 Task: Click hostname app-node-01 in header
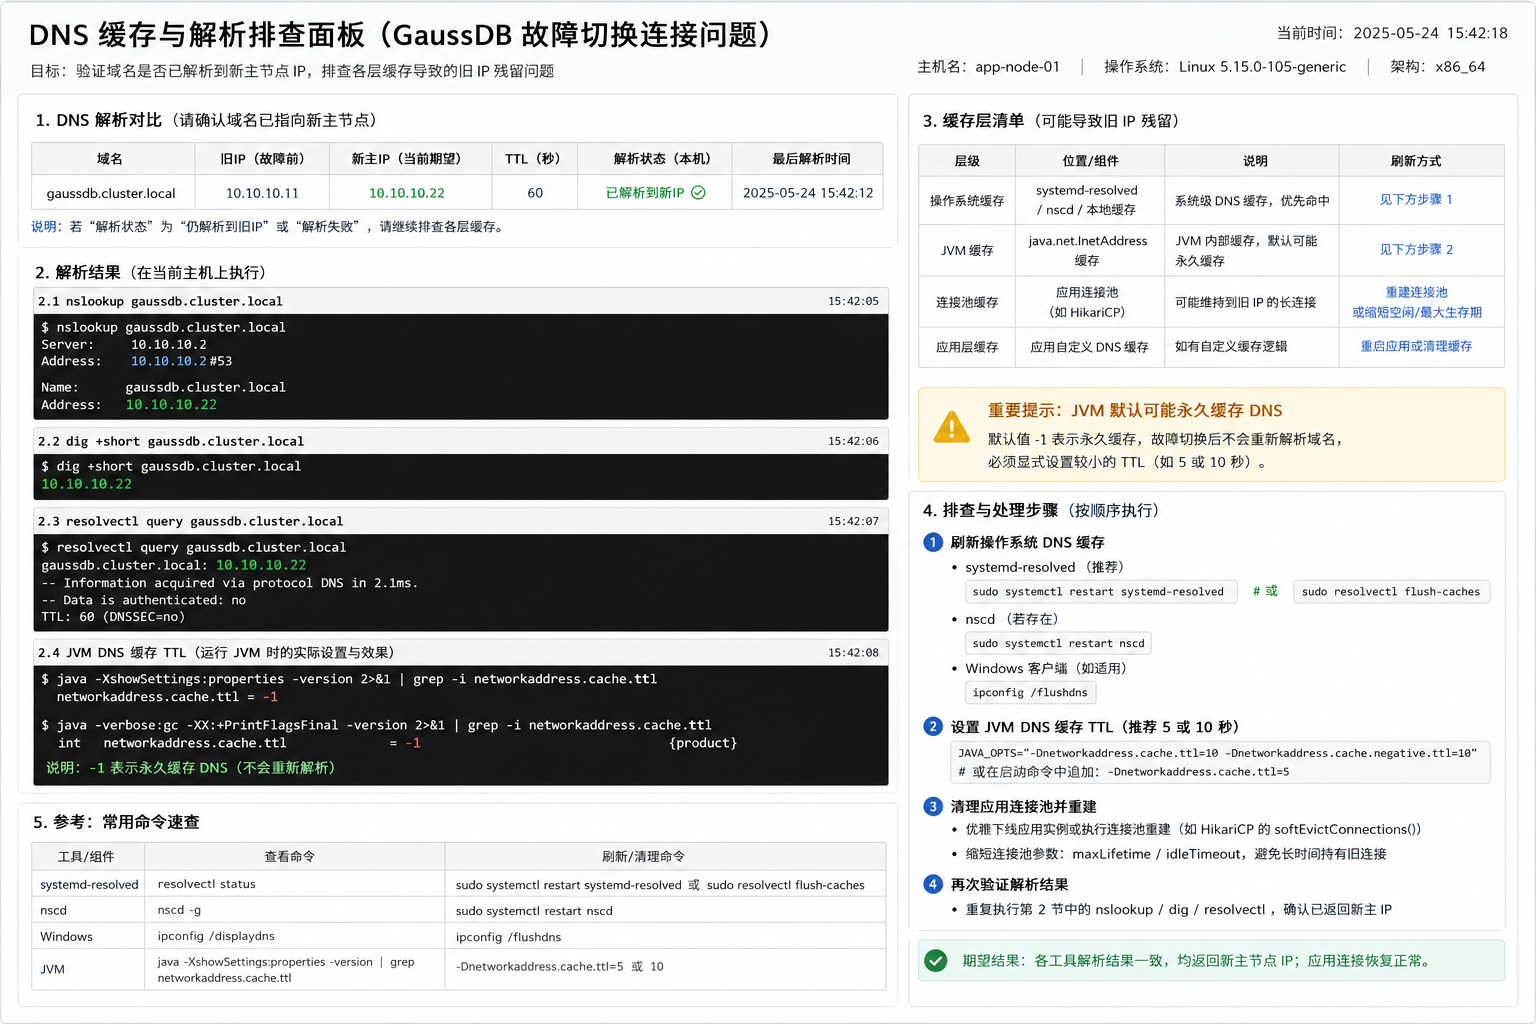click(1017, 67)
